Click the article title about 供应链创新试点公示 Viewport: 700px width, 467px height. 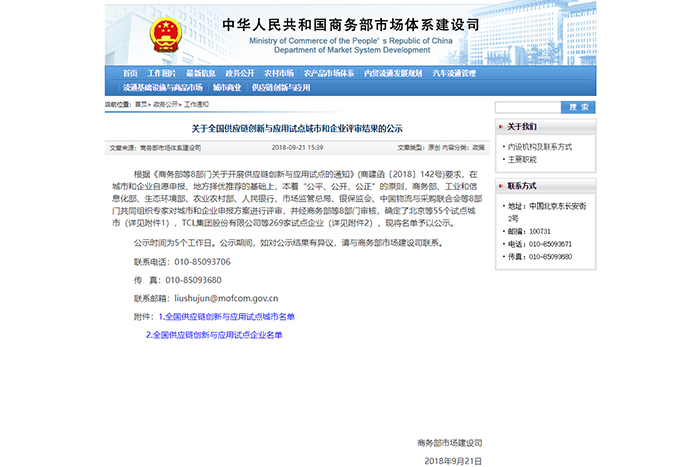pyautogui.click(x=297, y=129)
